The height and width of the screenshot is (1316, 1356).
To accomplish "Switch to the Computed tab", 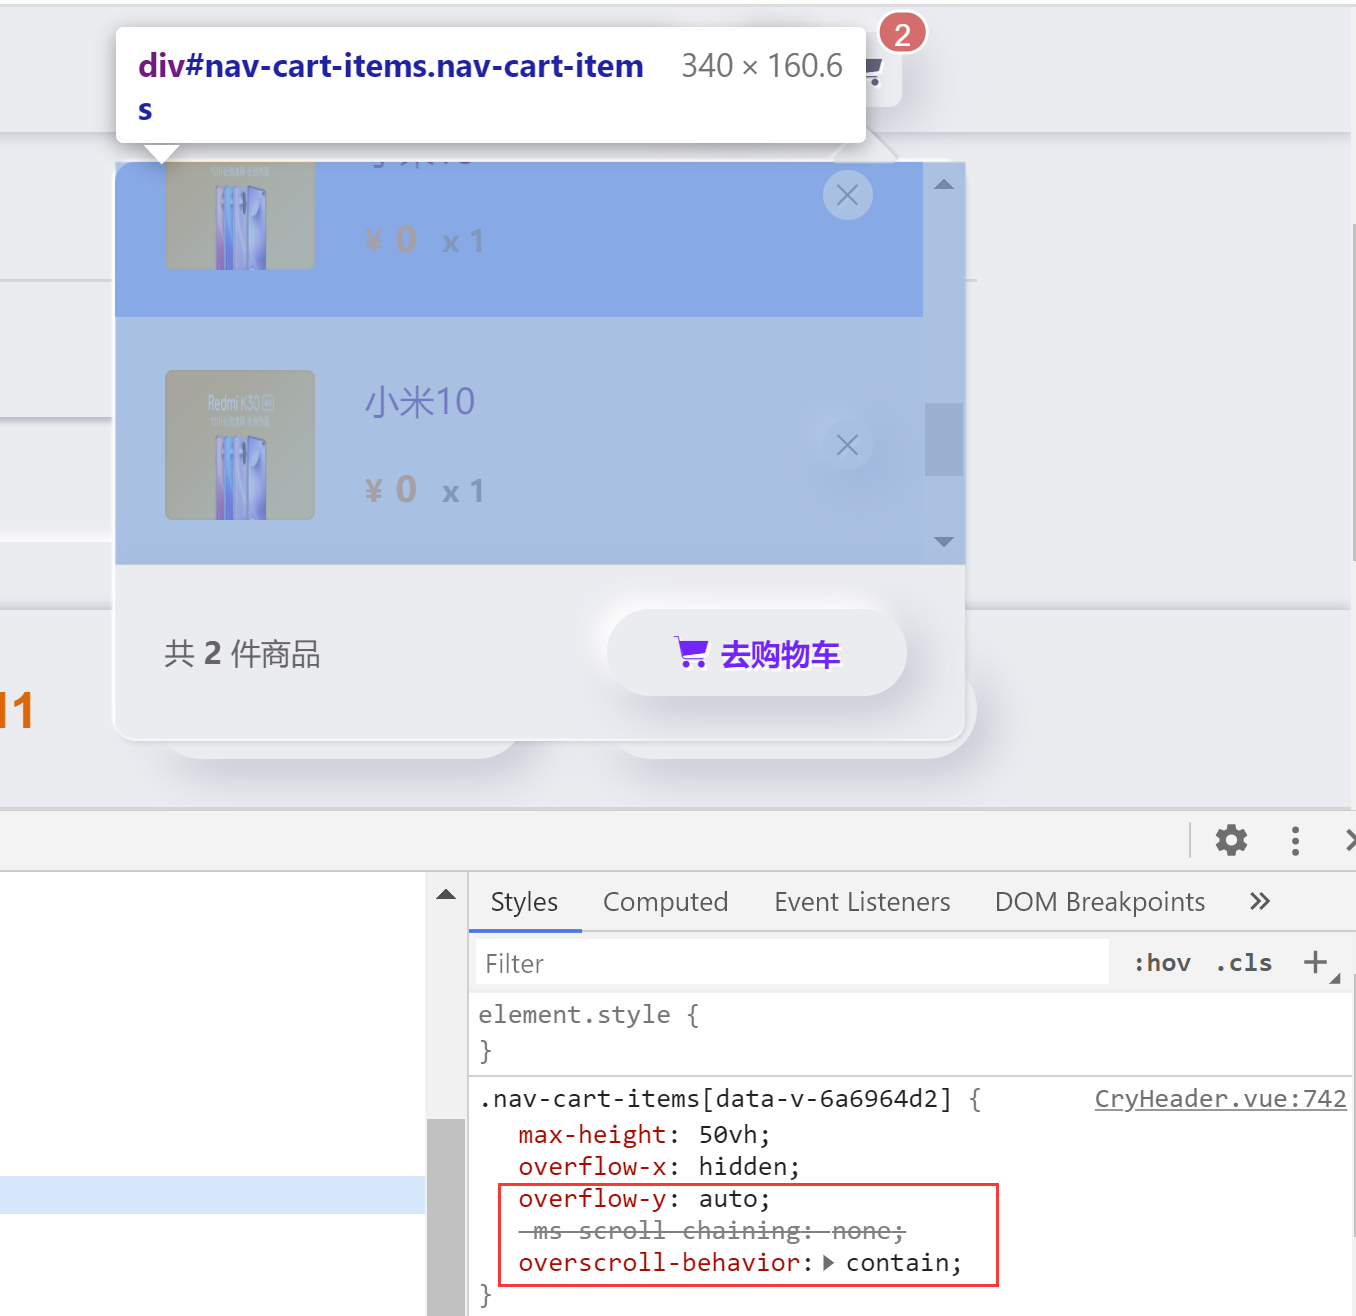I will [665, 901].
